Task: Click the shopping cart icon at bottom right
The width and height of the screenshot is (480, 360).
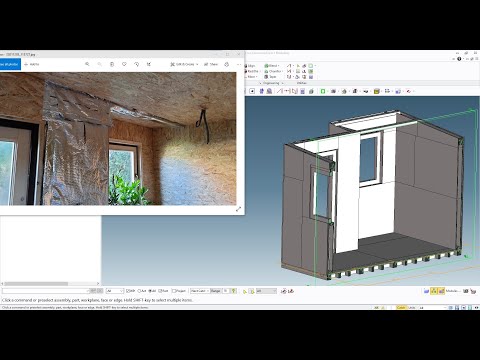Action: pyautogui.click(x=473, y=291)
